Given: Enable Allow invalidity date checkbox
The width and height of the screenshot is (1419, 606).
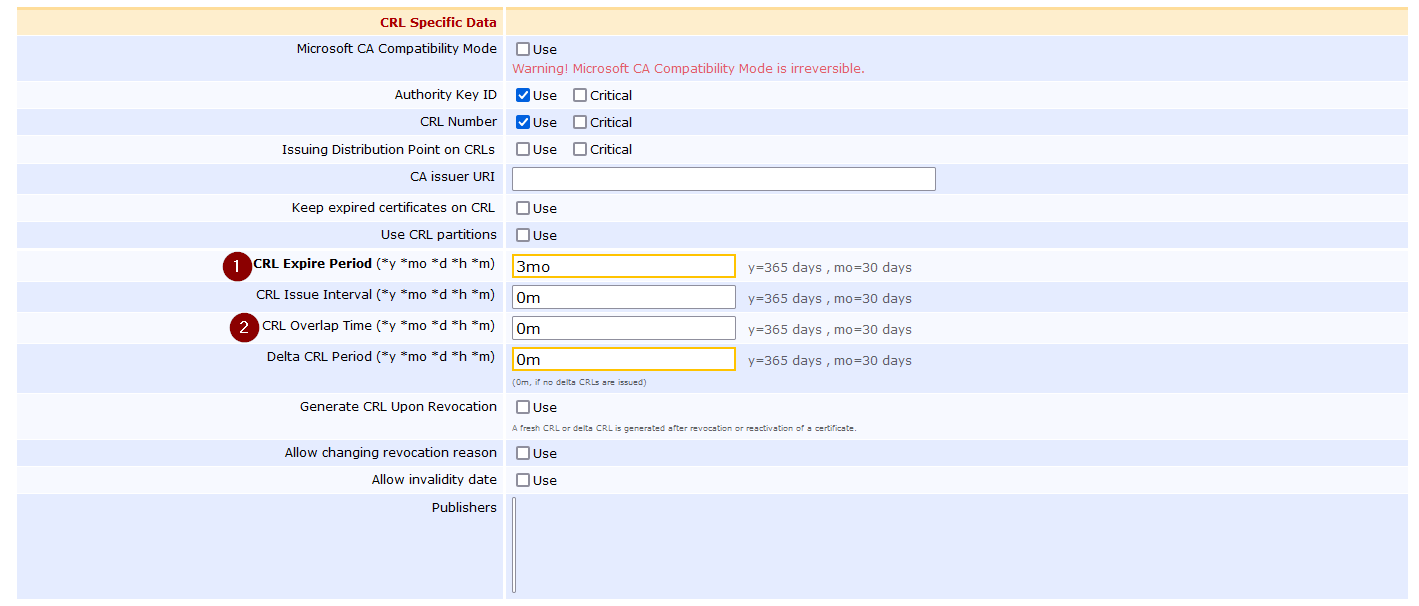Looking at the screenshot, I should [x=523, y=480].
